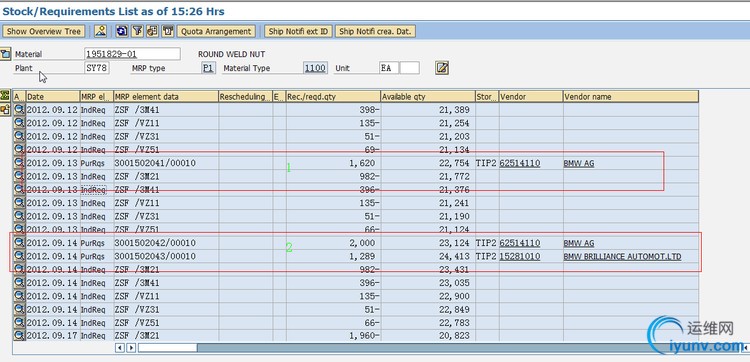
Task: Open details icon for PurRqs 3001502041/00010 row
Action: click(19, 163)
